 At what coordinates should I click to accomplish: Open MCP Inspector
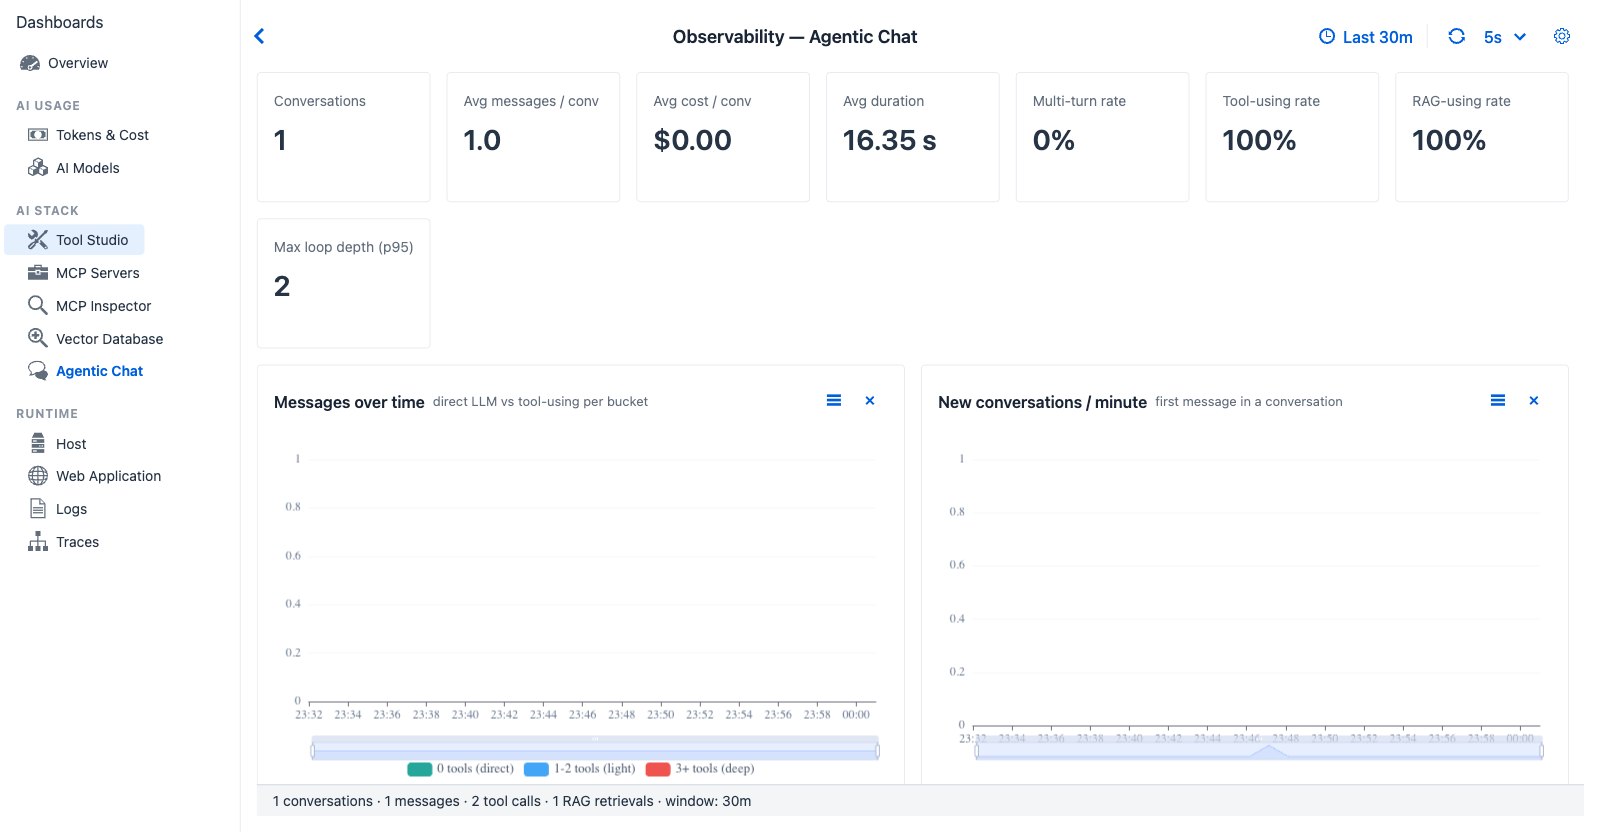coord(104,306)
